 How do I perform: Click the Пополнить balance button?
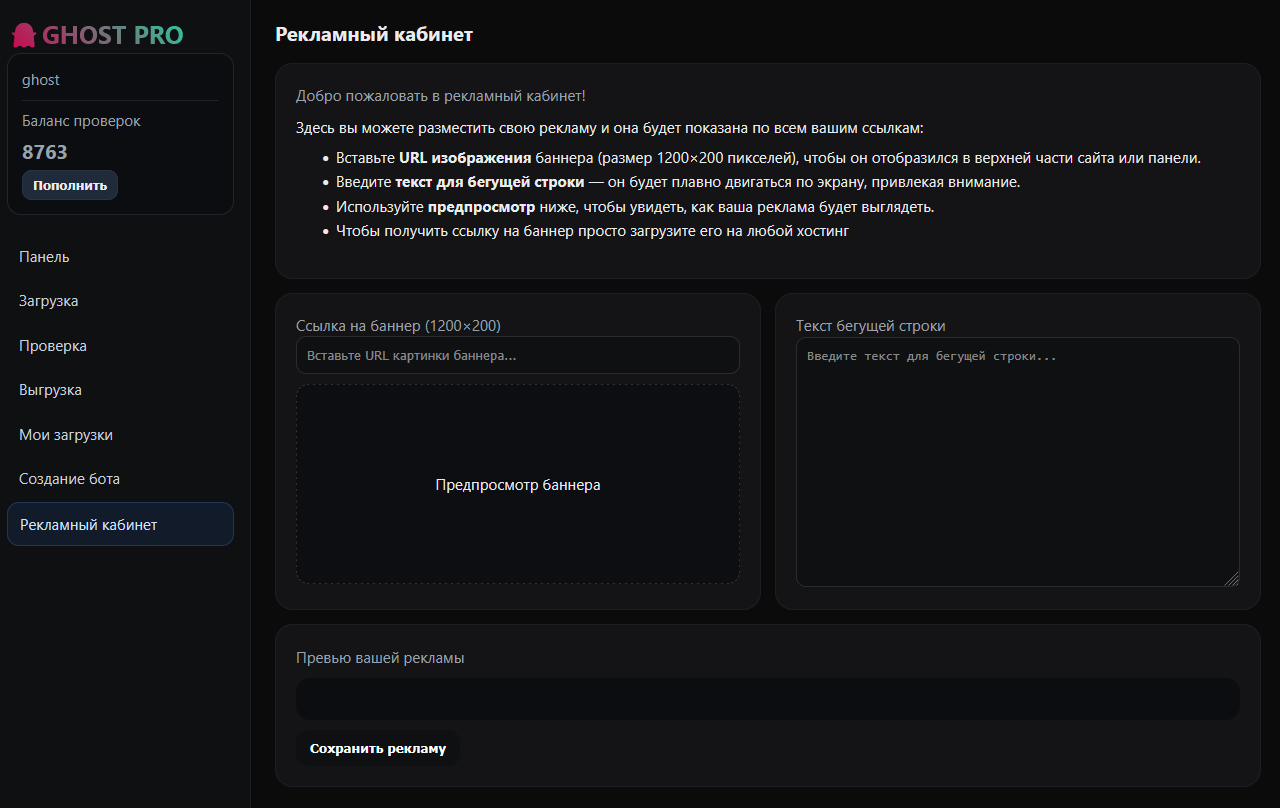point(70,185)
